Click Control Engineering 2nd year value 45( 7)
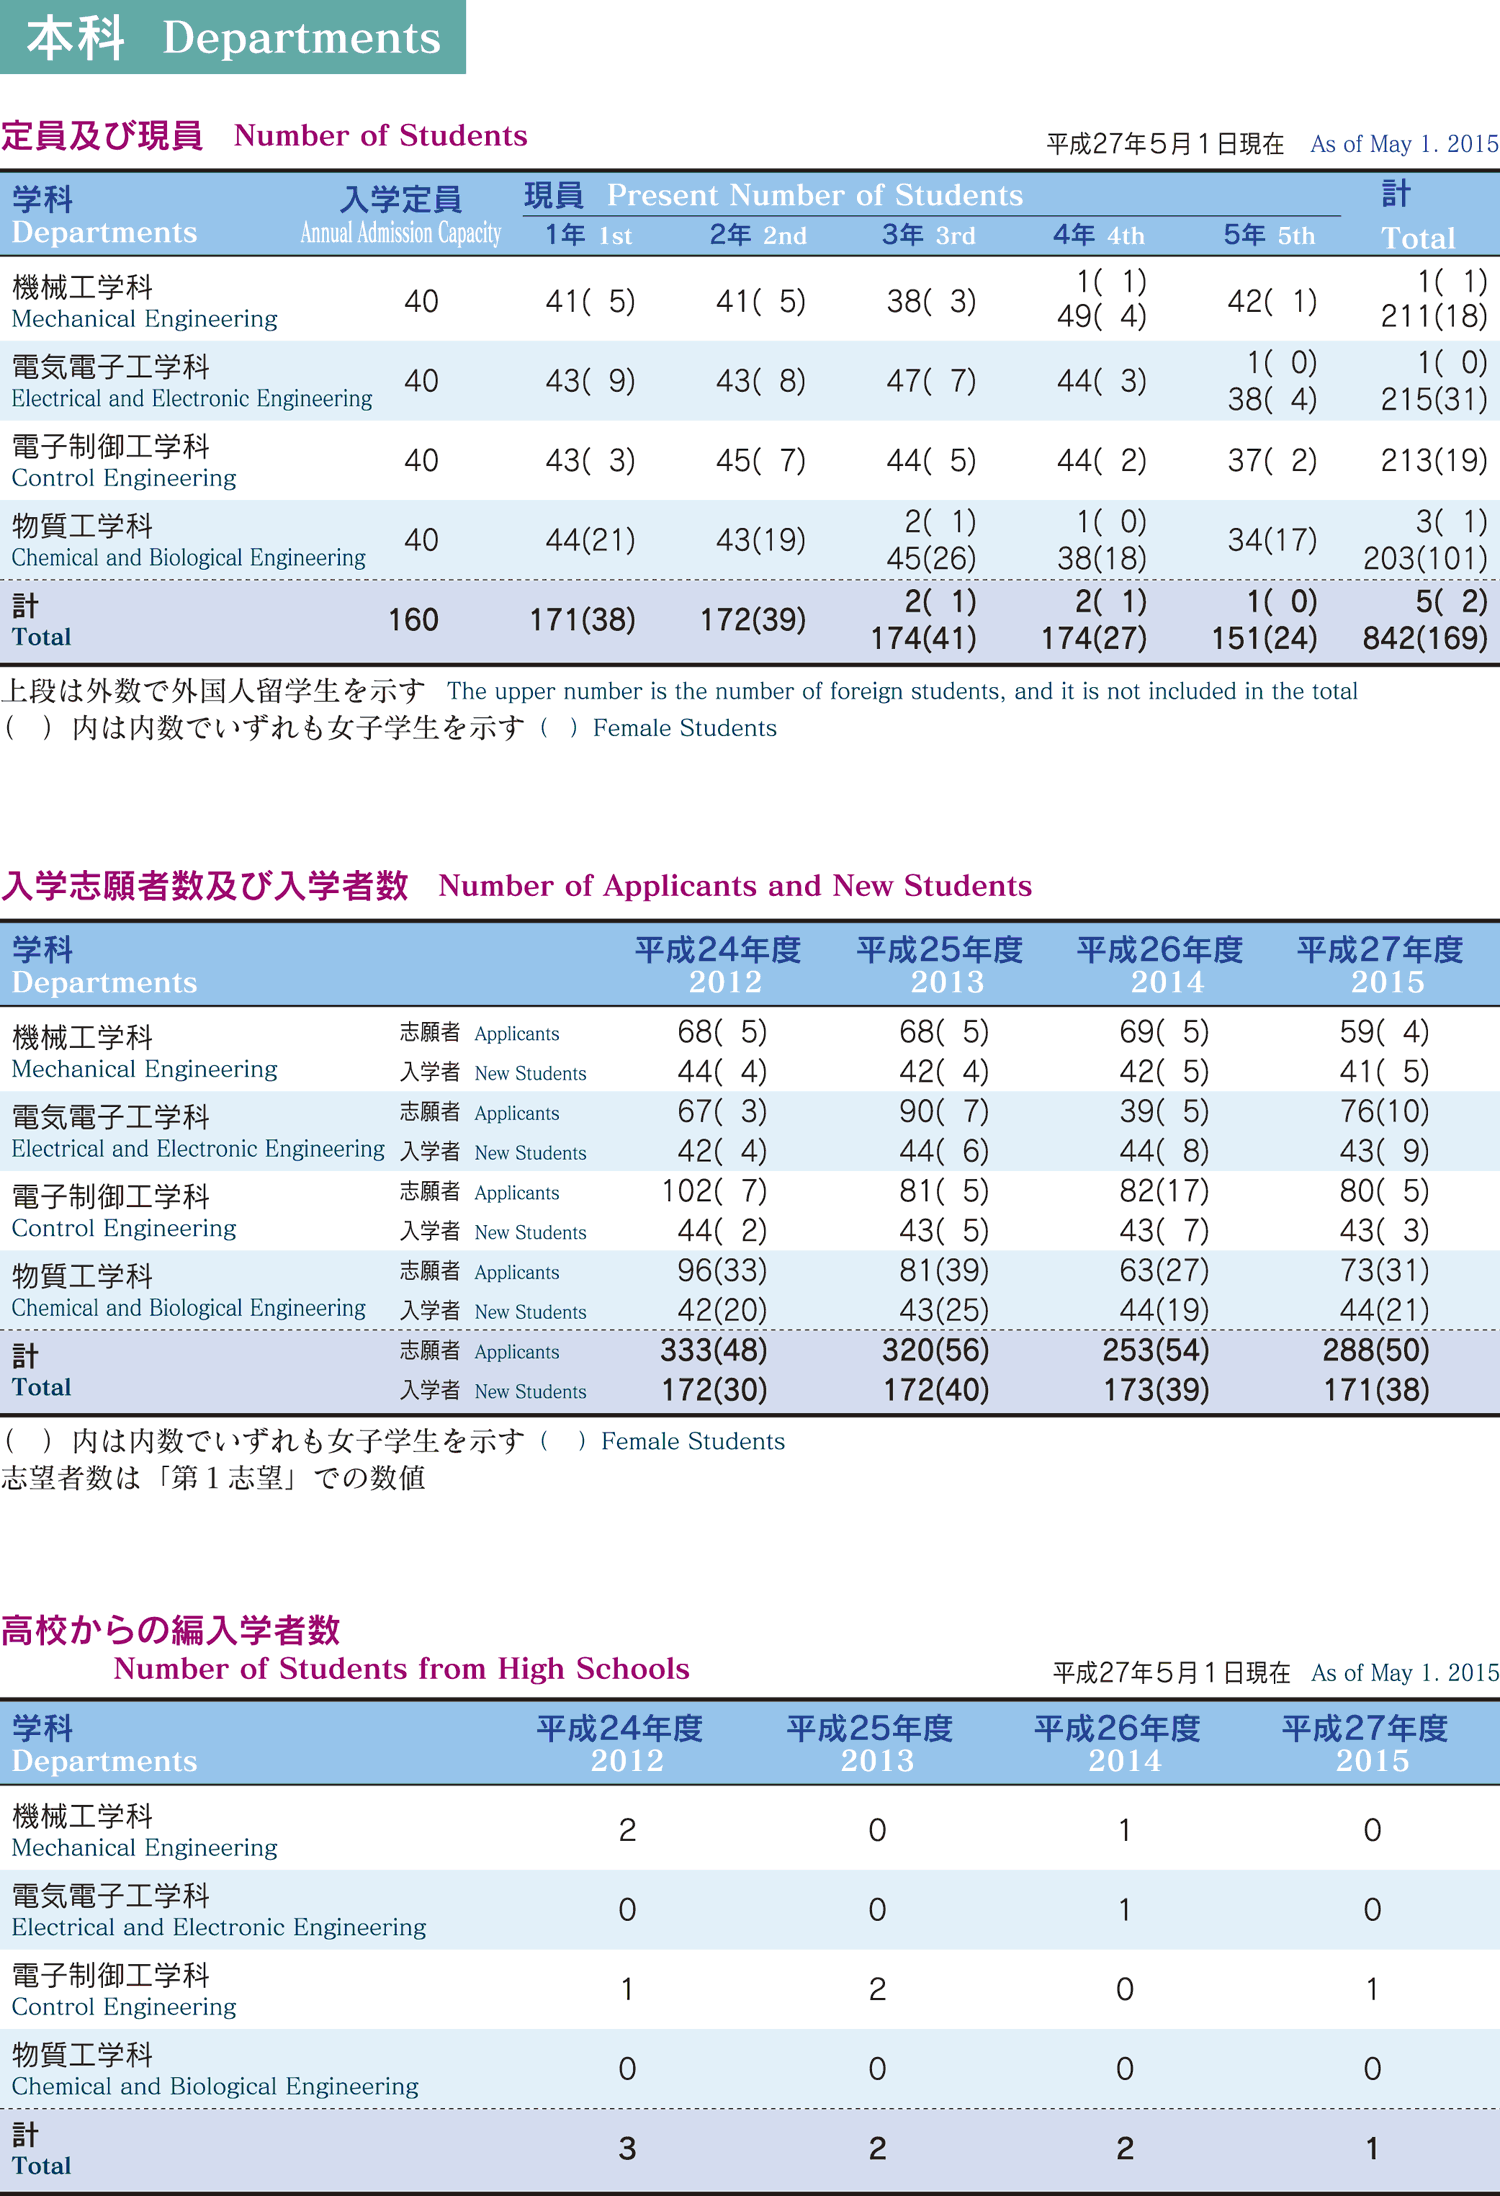 point(761,460)
